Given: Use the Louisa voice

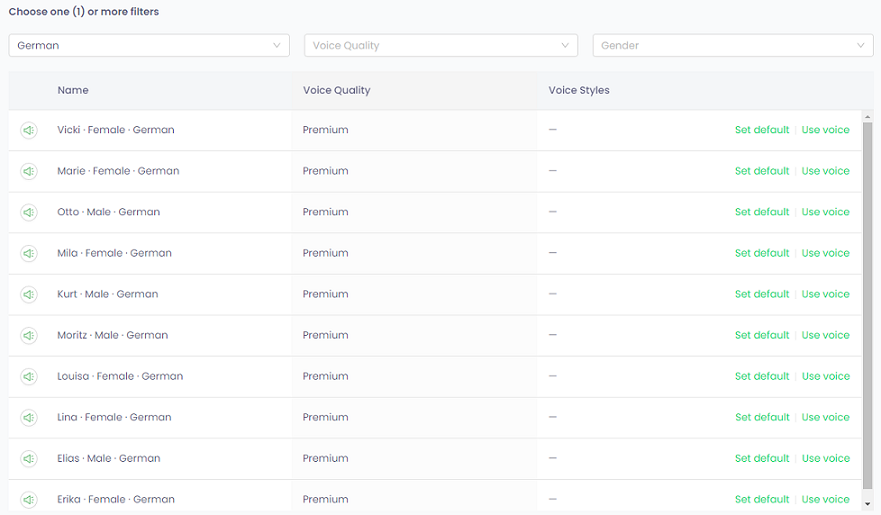Looking at the screenshot, I should point(825,376).
